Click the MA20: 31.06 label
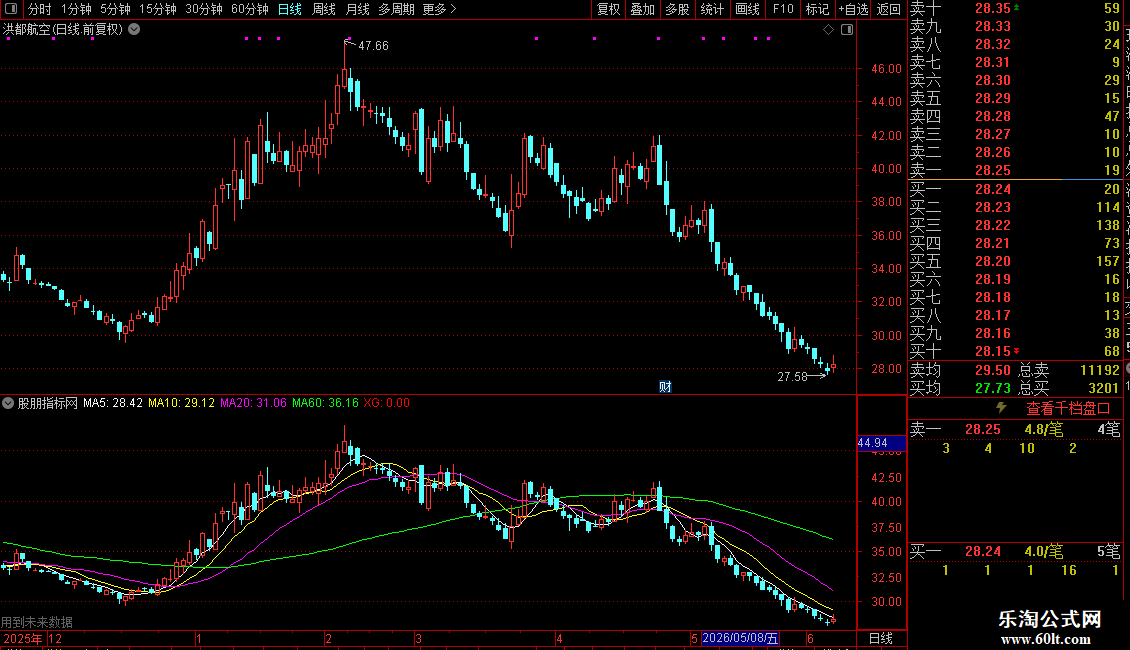Image resolution: width=1130 pixels, height=650 pixels. pos(253,403)
